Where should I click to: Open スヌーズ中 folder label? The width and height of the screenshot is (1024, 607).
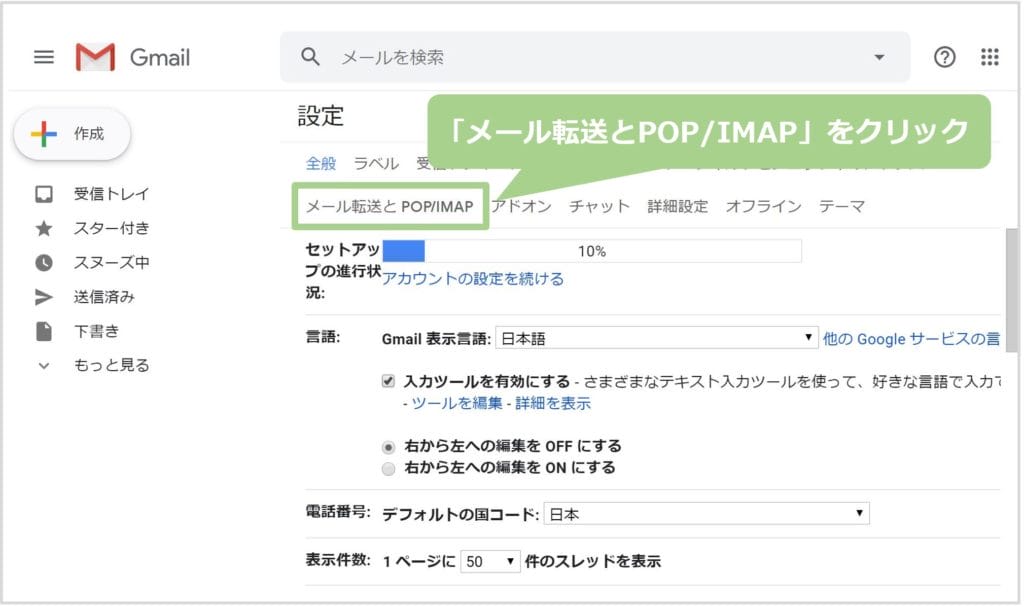[x=112, y=263]
